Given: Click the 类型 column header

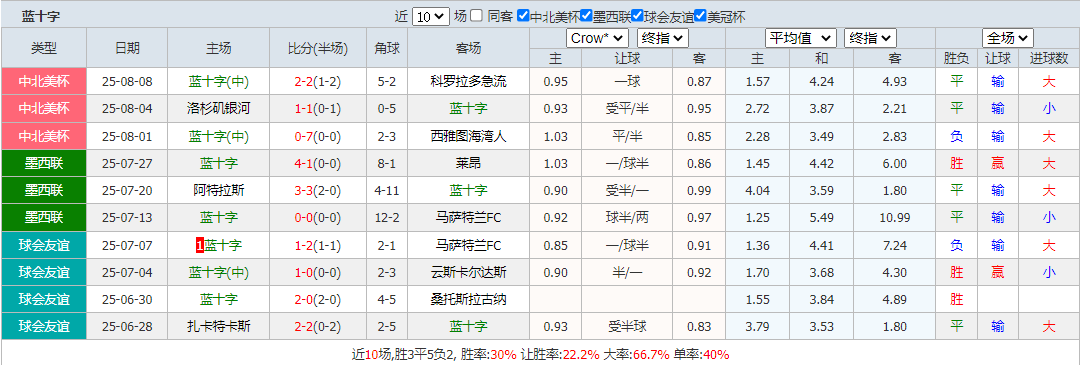Looking at the screenshot, I should tap(44, 48).
